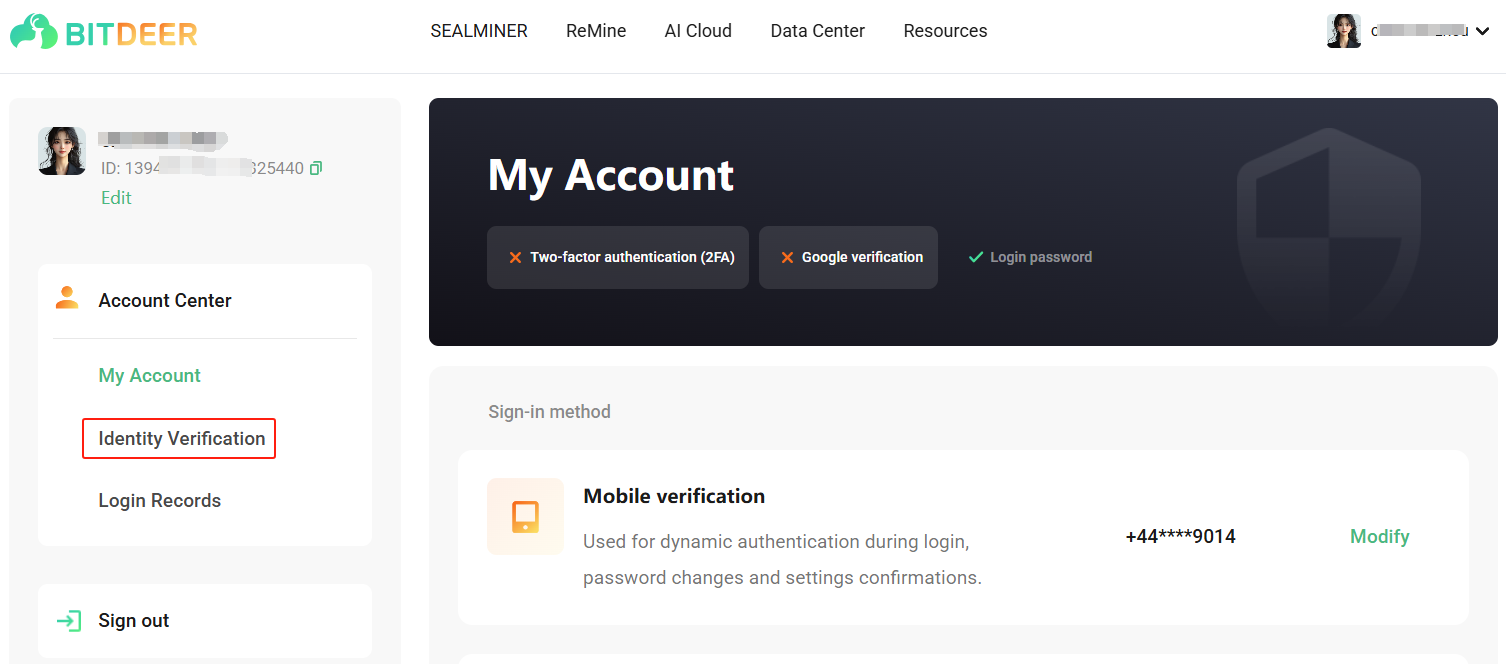Click the Google verification status badge
This screenshot has height=664, width=1506.
click(x=848, y=257)
